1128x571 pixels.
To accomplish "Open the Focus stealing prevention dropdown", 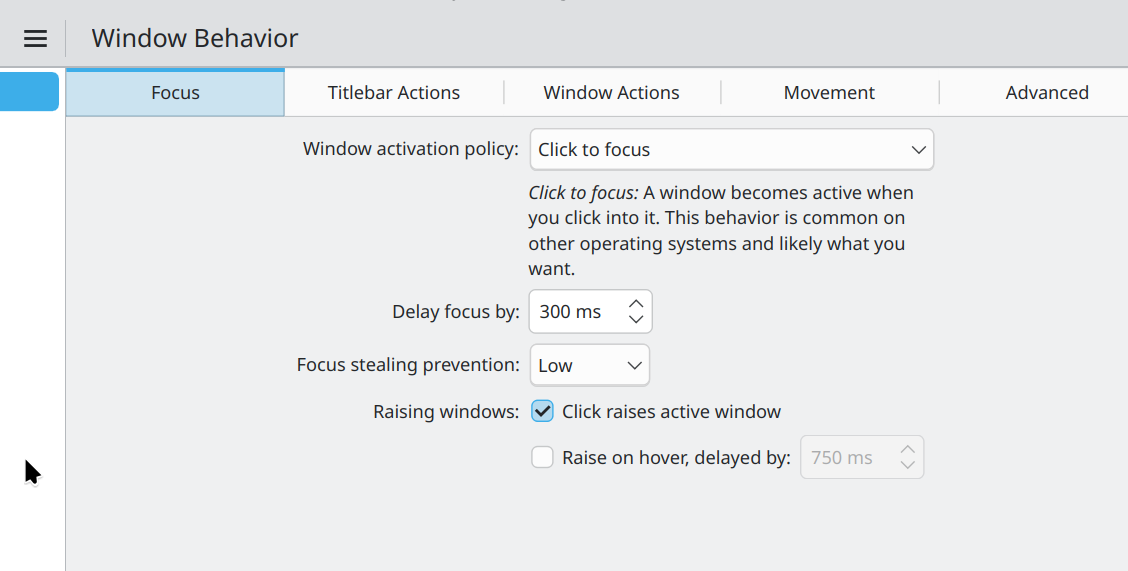I will pos(589,365).
